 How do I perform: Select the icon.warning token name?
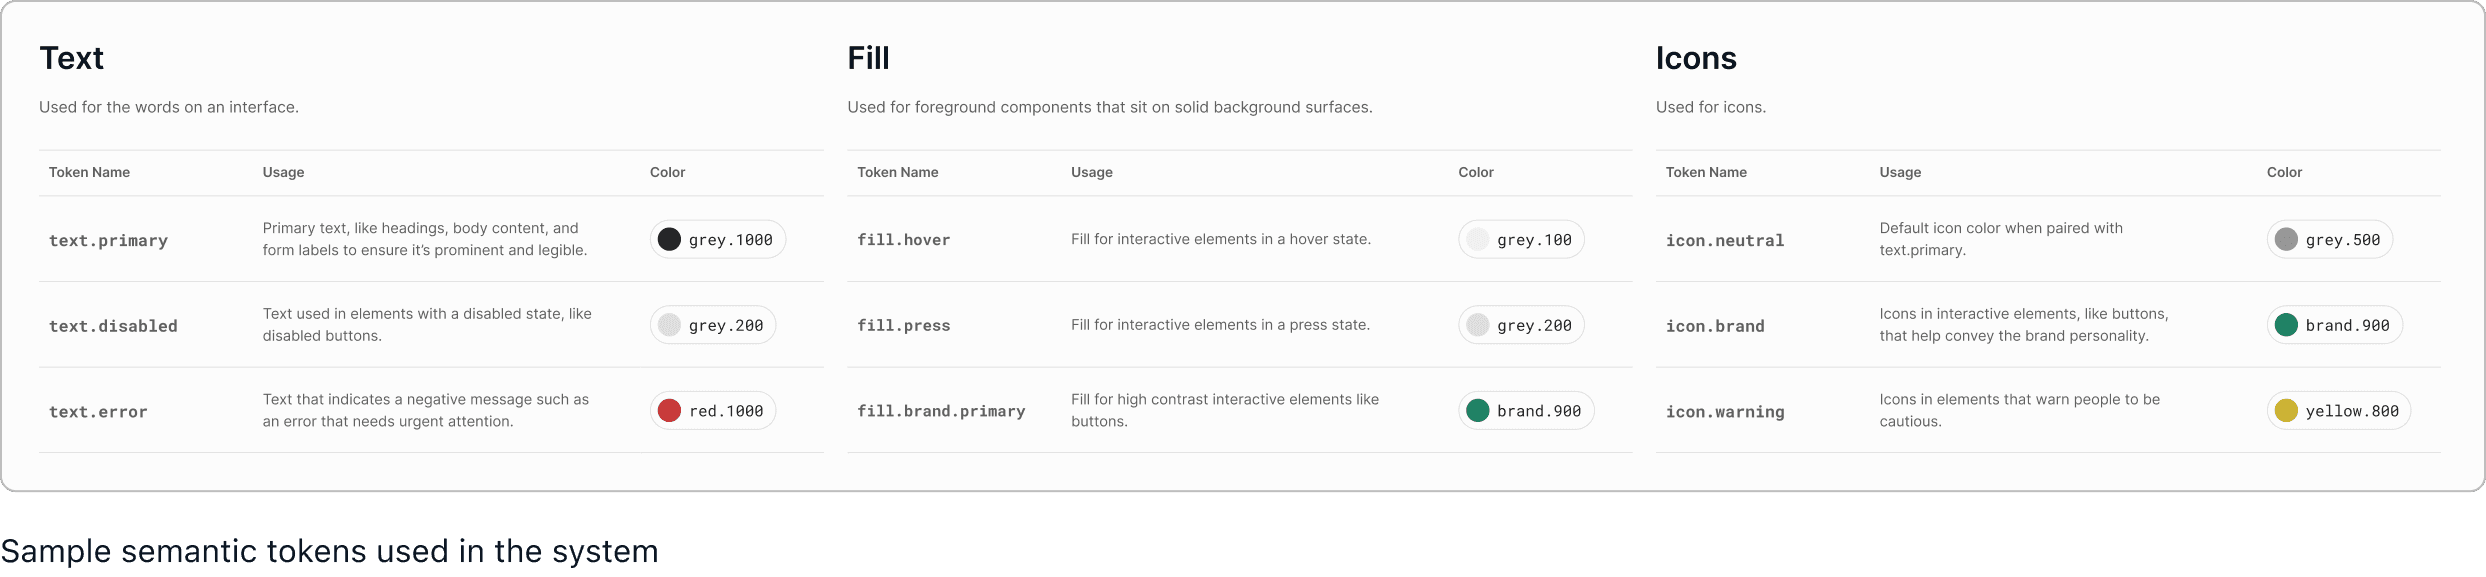click(1724, 412)
